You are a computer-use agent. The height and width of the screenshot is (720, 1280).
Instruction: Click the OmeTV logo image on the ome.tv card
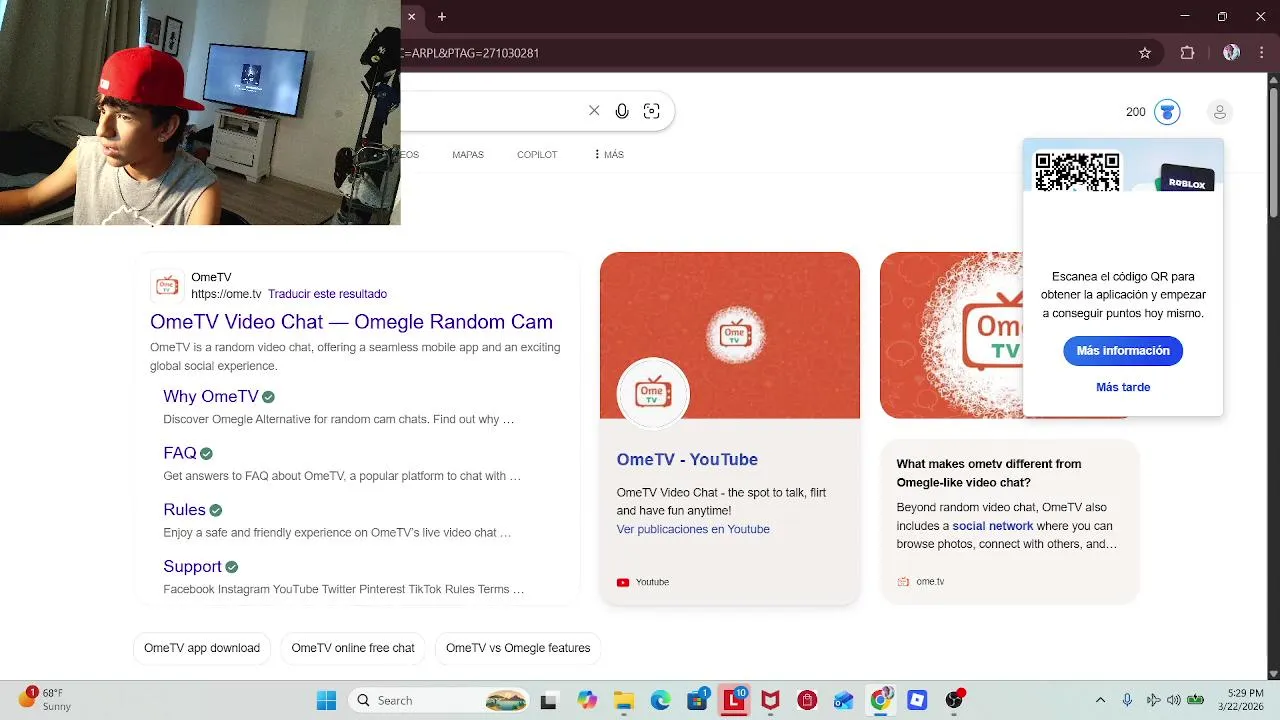coord(951,335)
